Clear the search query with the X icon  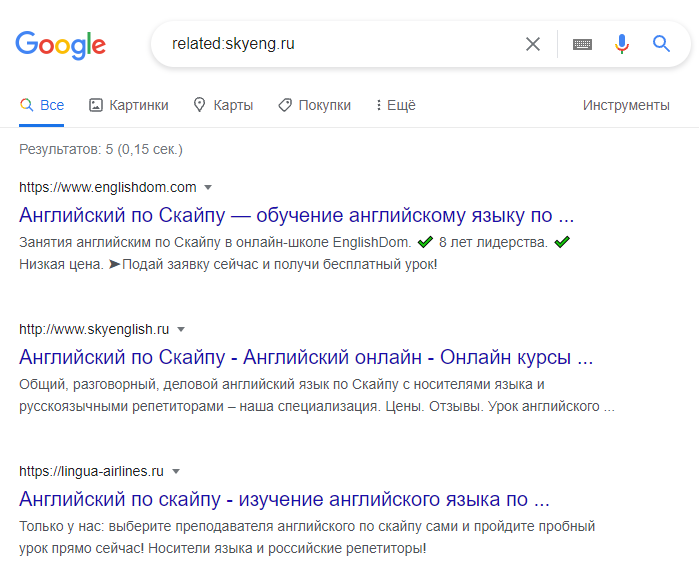533,44
